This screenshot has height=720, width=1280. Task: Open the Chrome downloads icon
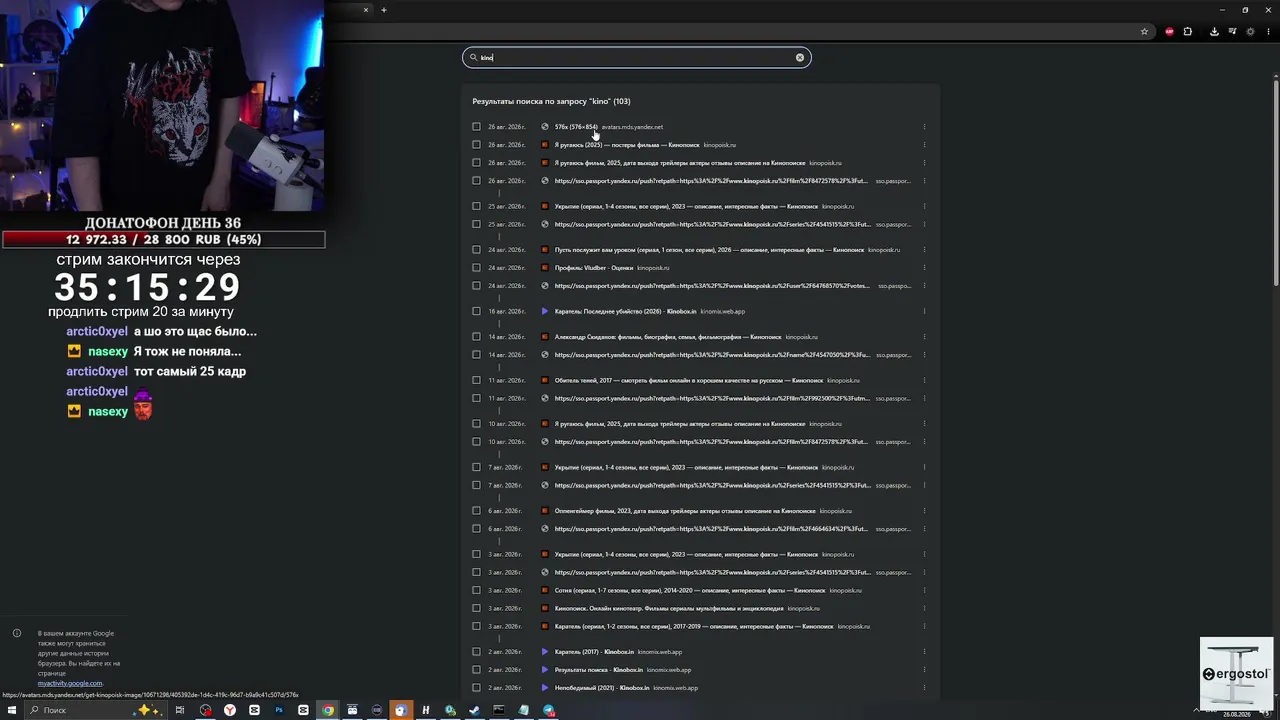1214,31
